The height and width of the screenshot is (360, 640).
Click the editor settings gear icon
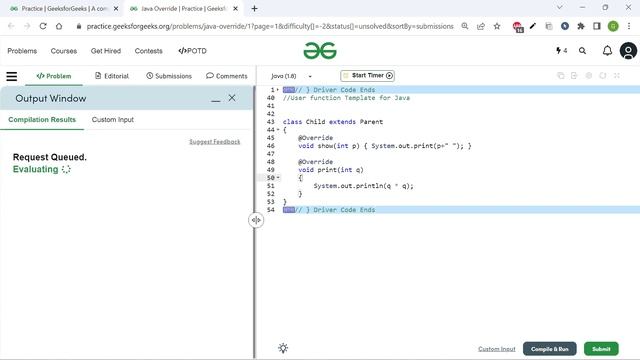589,76
